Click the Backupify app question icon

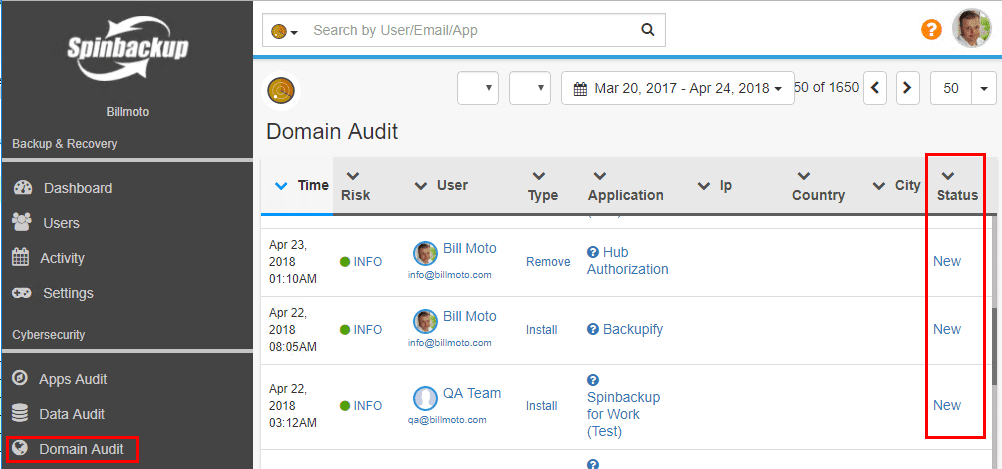[593, 329]
